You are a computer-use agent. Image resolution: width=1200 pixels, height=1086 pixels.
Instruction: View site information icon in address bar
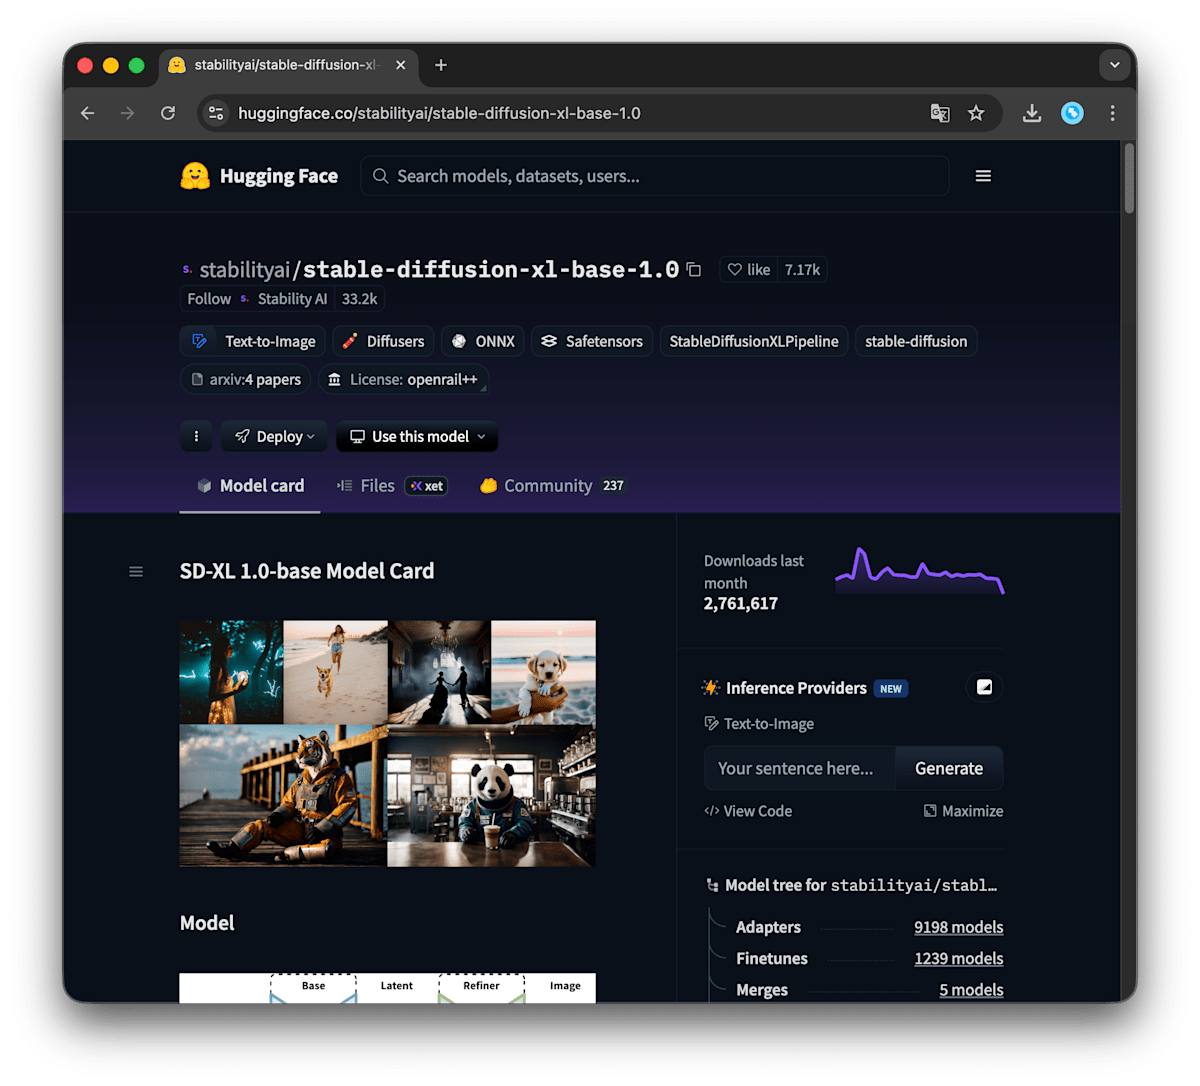point(216,113)
